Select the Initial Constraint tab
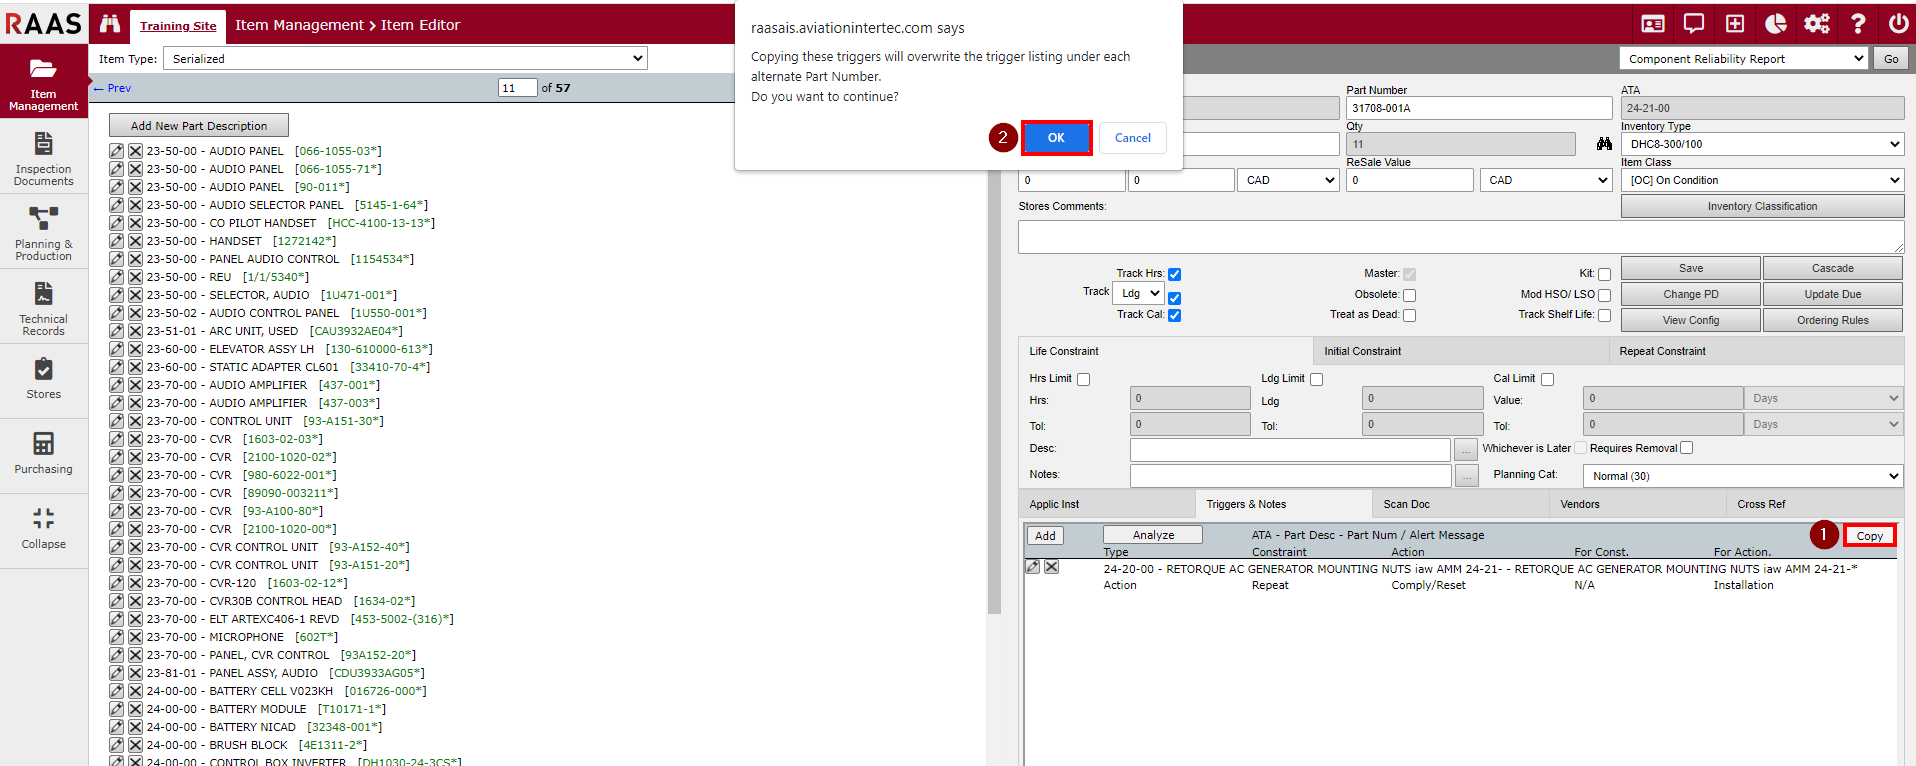Viewport: 1916px width, 766px height. coord(1362,351)
